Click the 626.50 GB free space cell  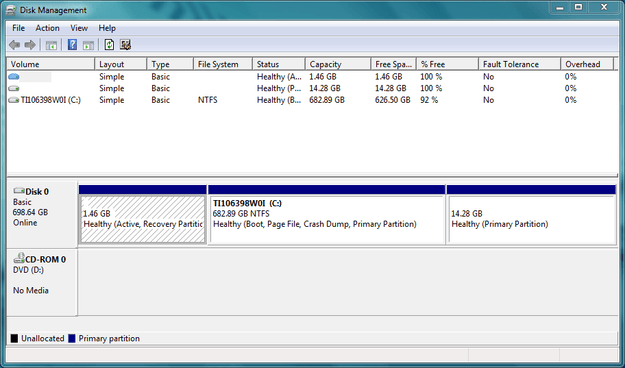click(393, 100)
